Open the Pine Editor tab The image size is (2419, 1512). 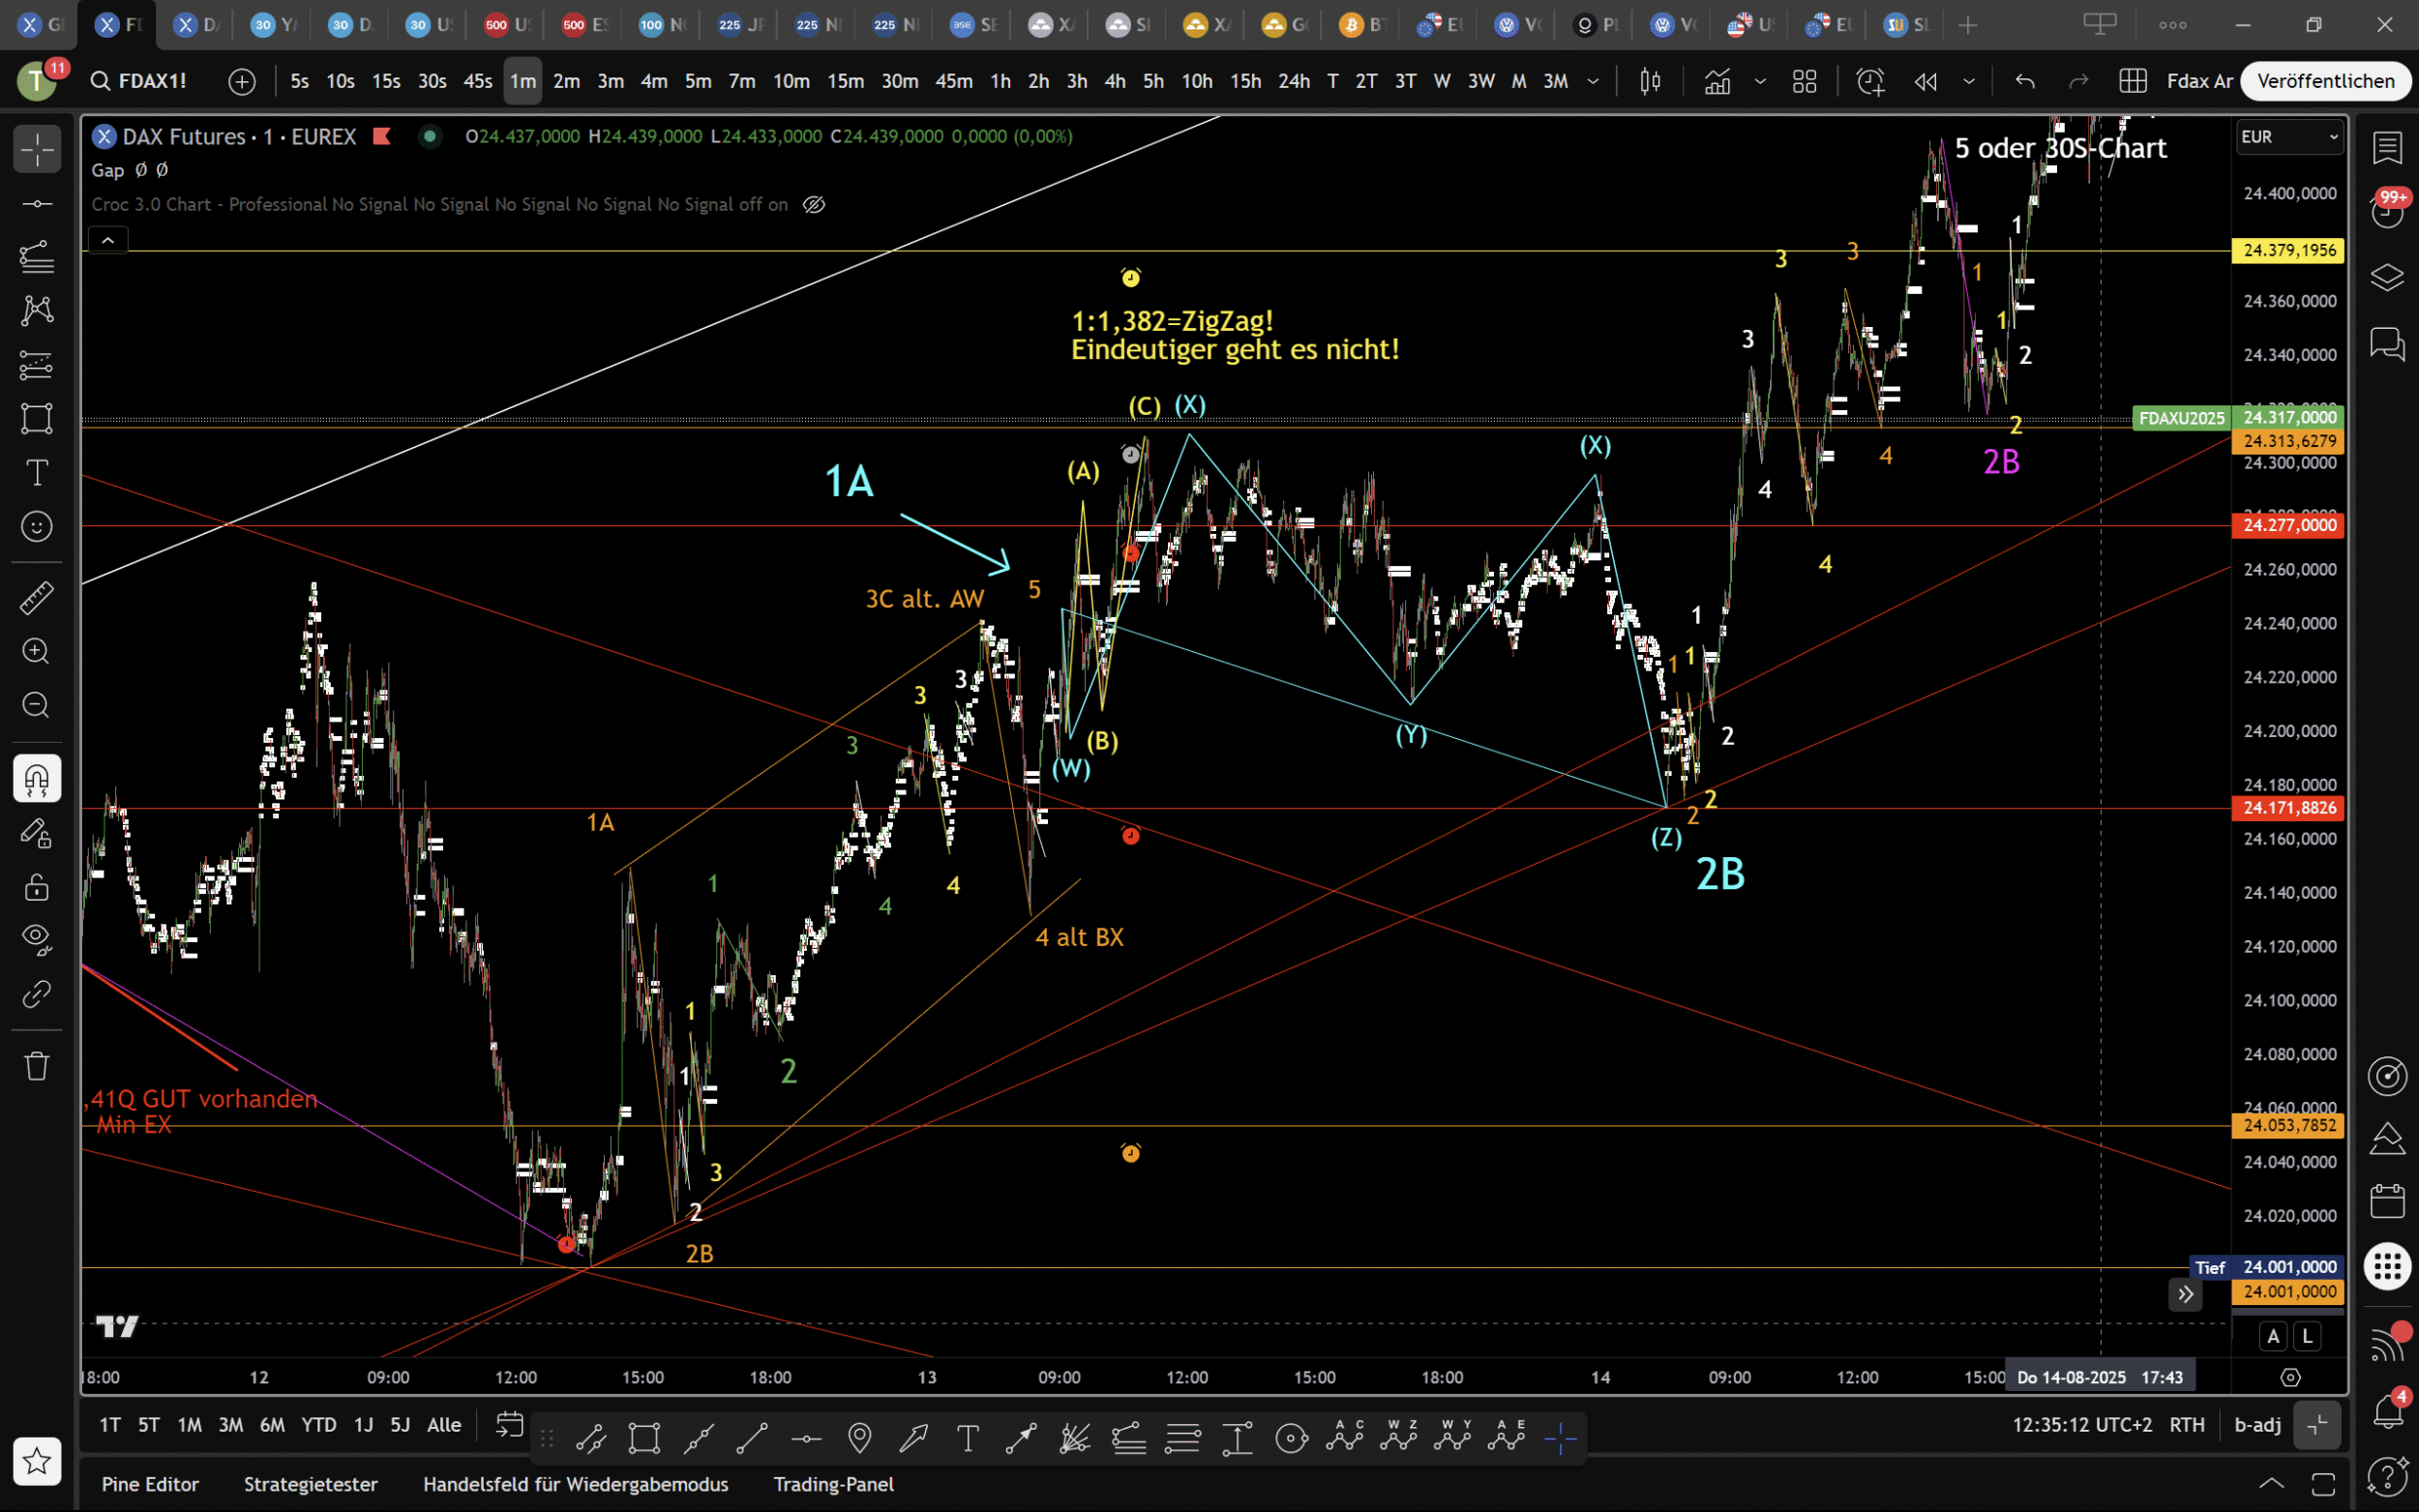150,1484
